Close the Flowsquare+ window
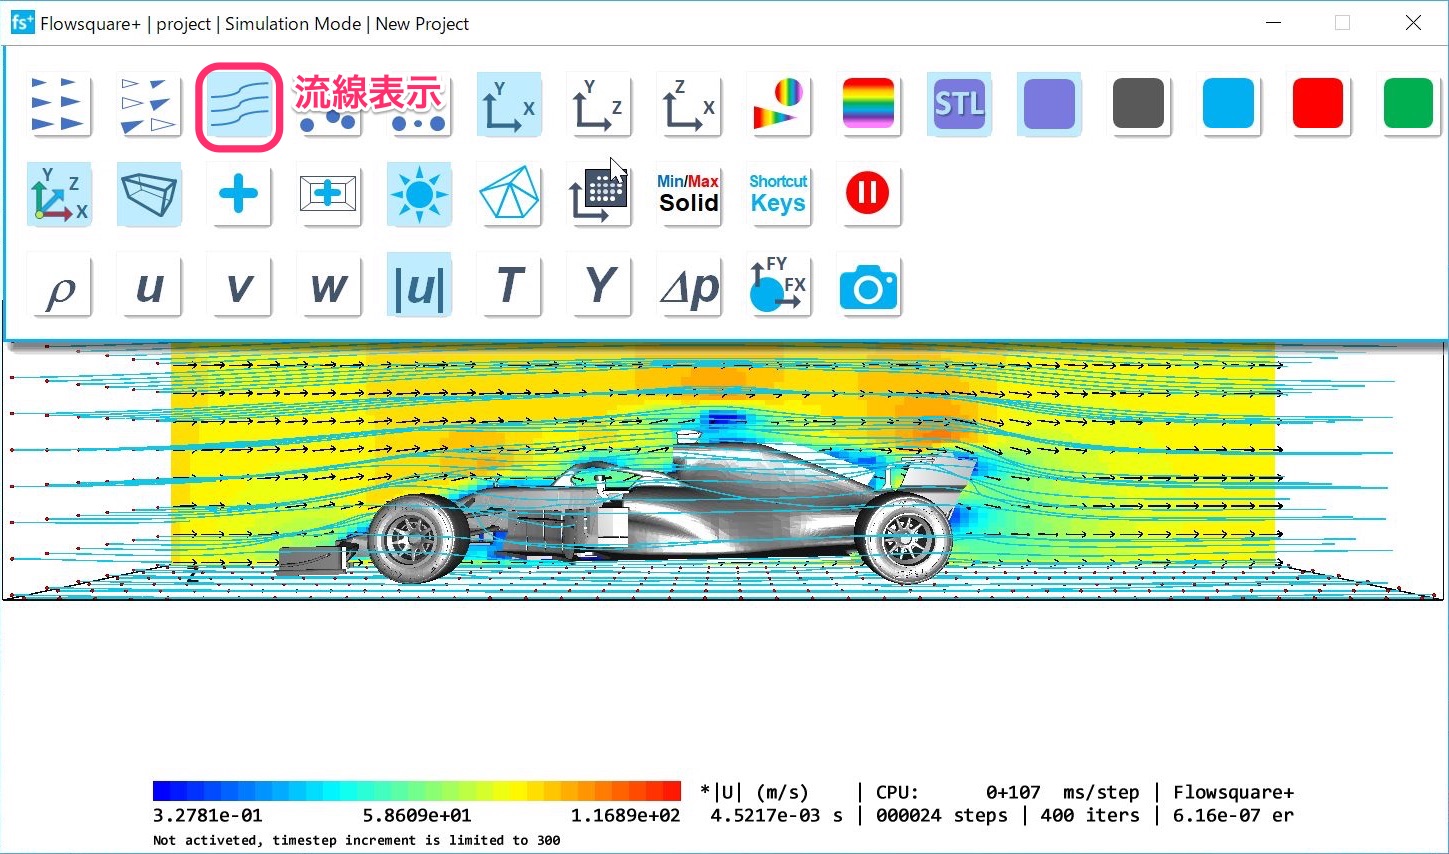1449x854 pixels. click(1413, 23)
